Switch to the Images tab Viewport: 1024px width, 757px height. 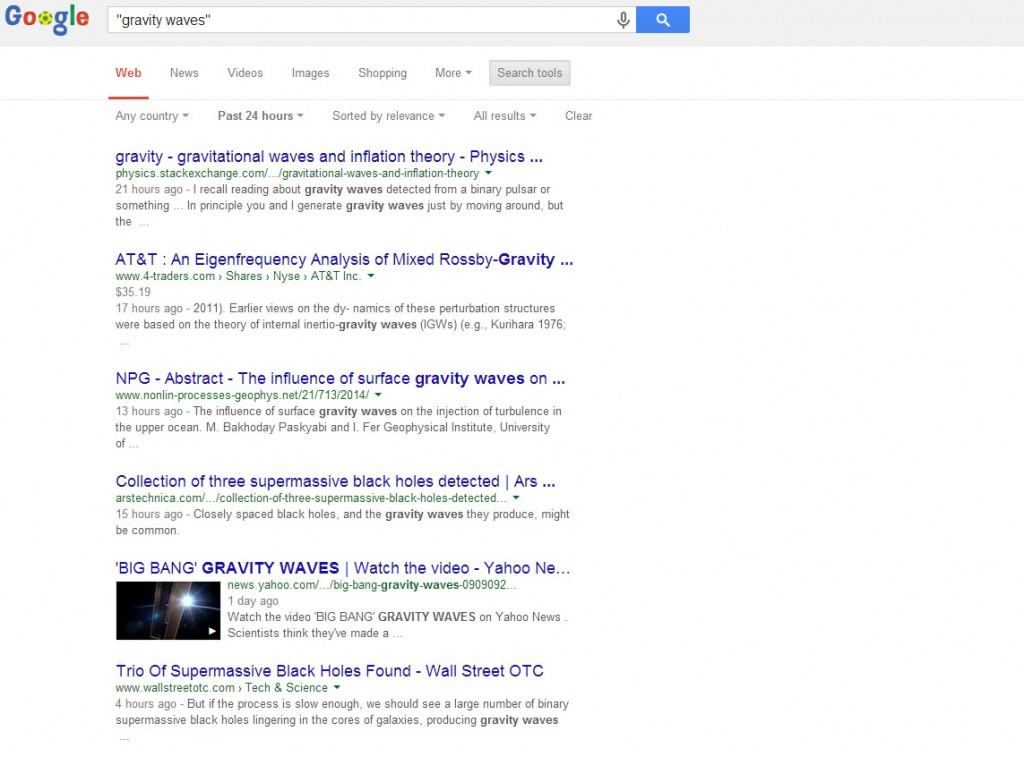point(310,72)
